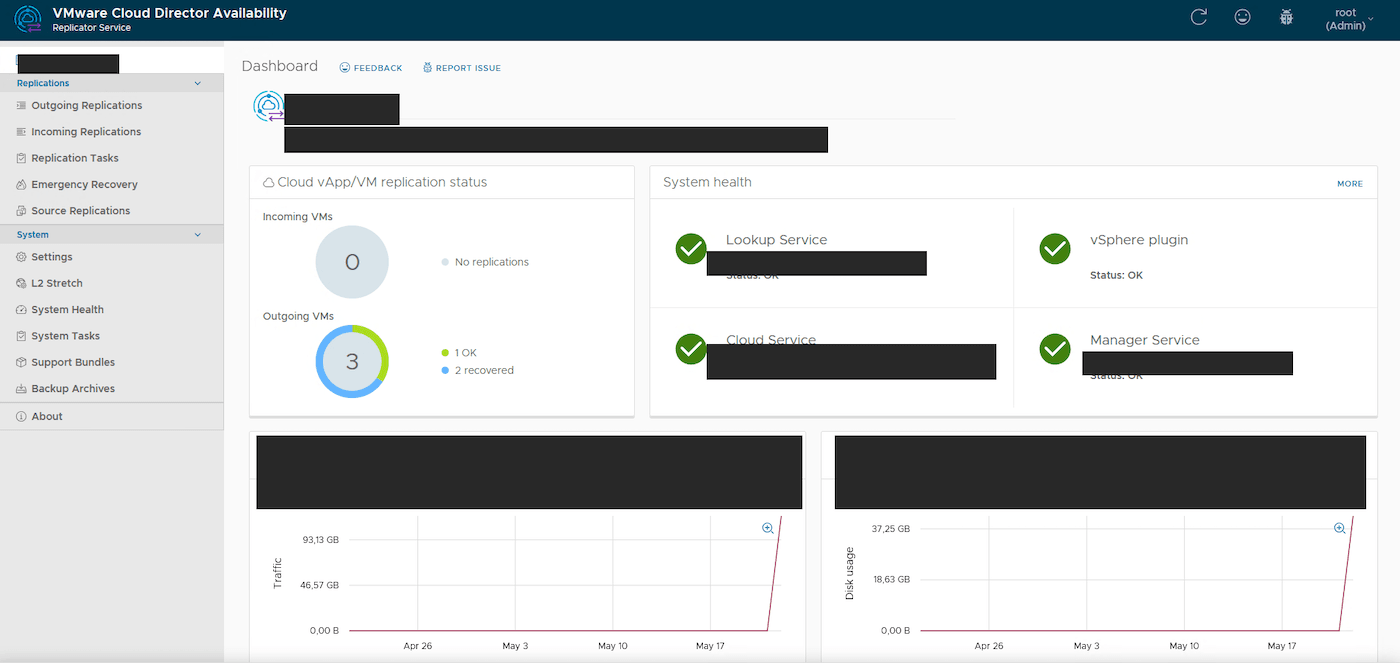Viewport: 1400px width, 663px height.
Task: Click the About info icon
Action: coord(22,416)
